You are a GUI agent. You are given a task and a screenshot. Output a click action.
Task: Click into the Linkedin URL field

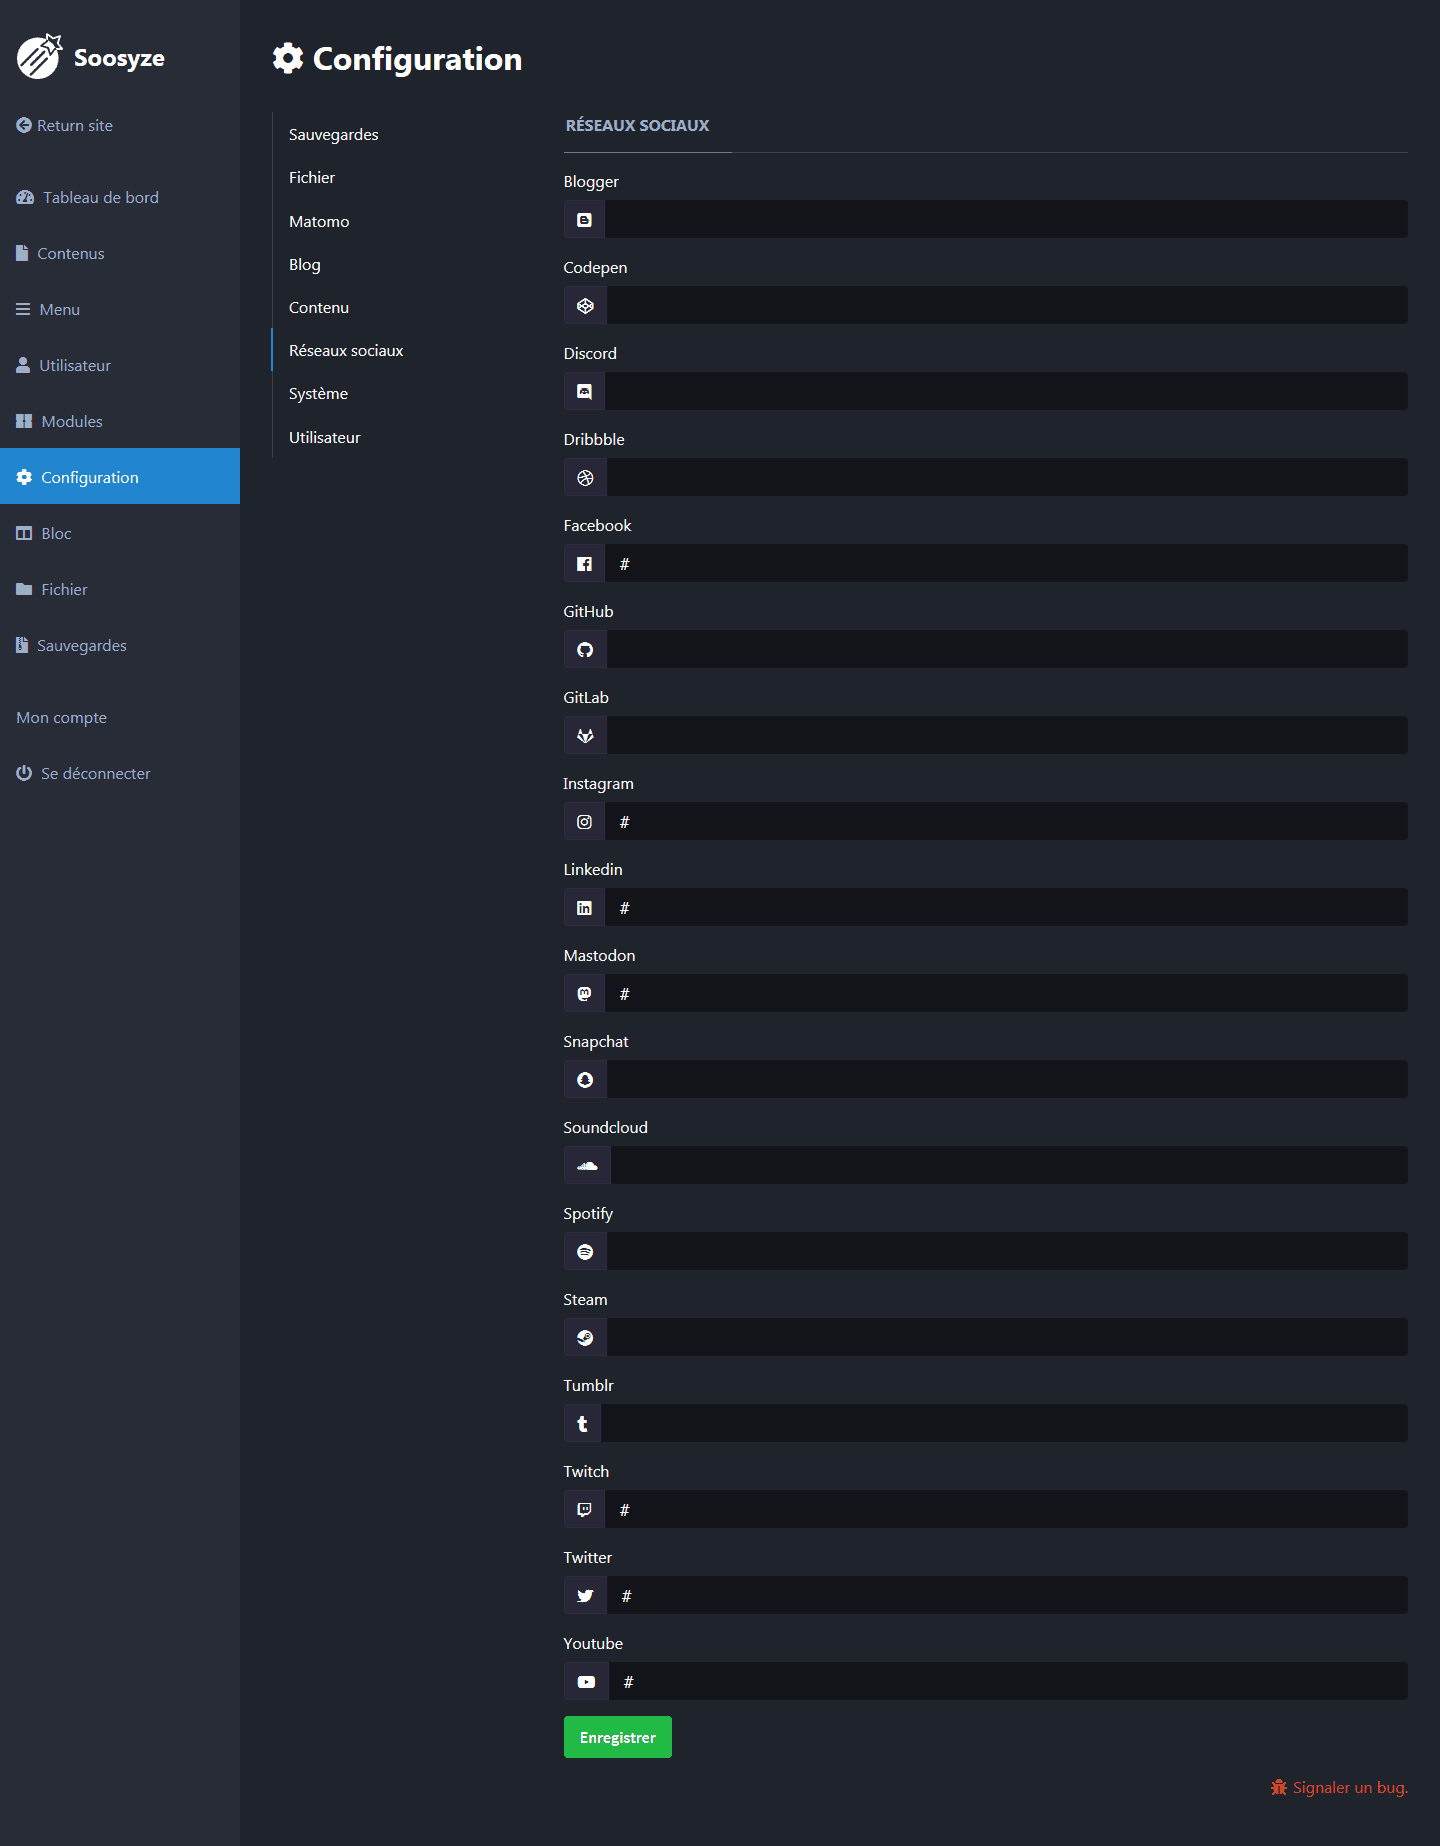pyautogui.click(x=1006, y=907)
